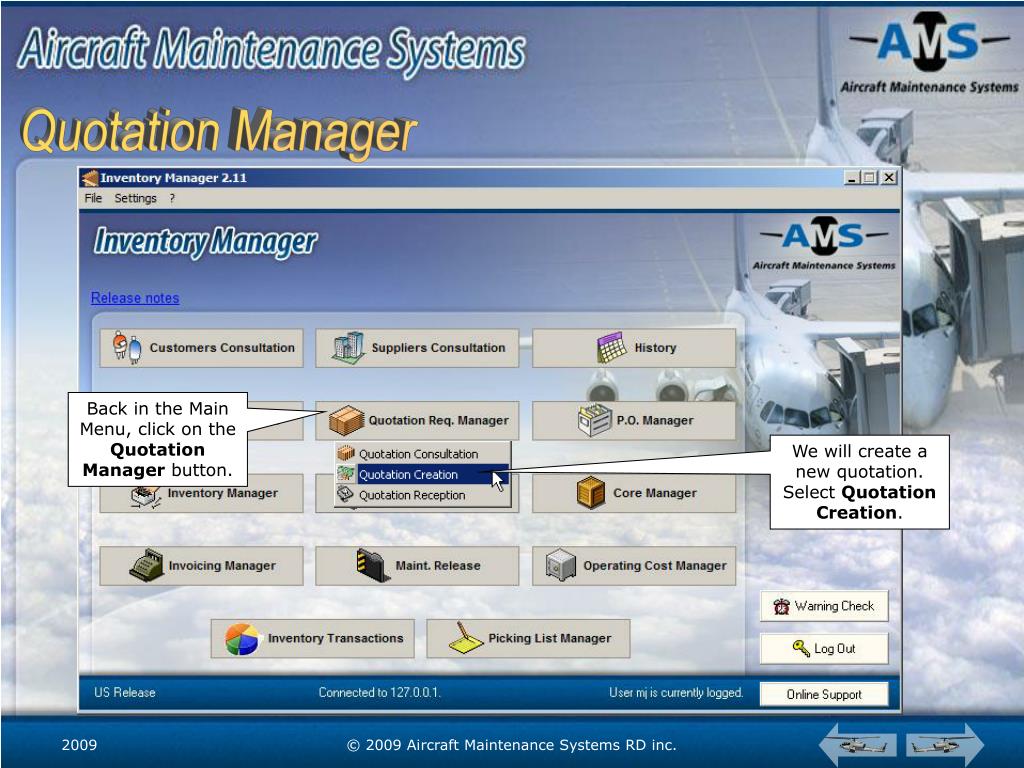1024x768 pixels.
Task: Click the Inventory Transactions pie chart icon
Action: [x=242, y=638]
